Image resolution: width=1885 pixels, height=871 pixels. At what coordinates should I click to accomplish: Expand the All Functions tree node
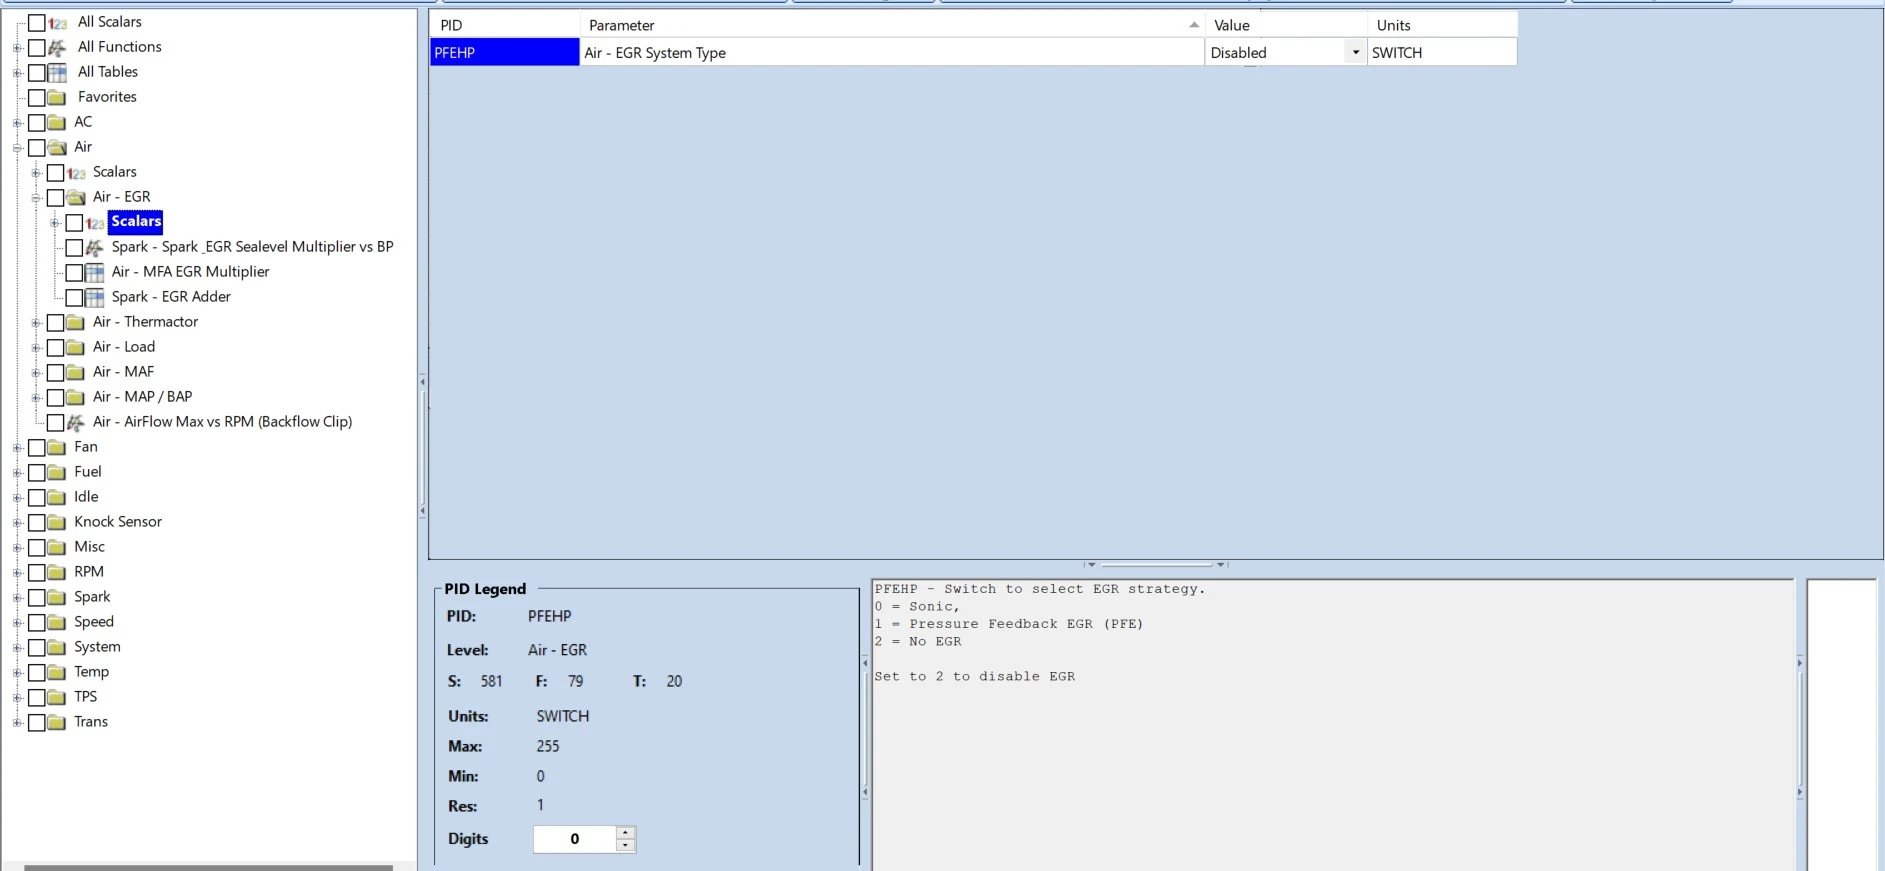(17, 48)
